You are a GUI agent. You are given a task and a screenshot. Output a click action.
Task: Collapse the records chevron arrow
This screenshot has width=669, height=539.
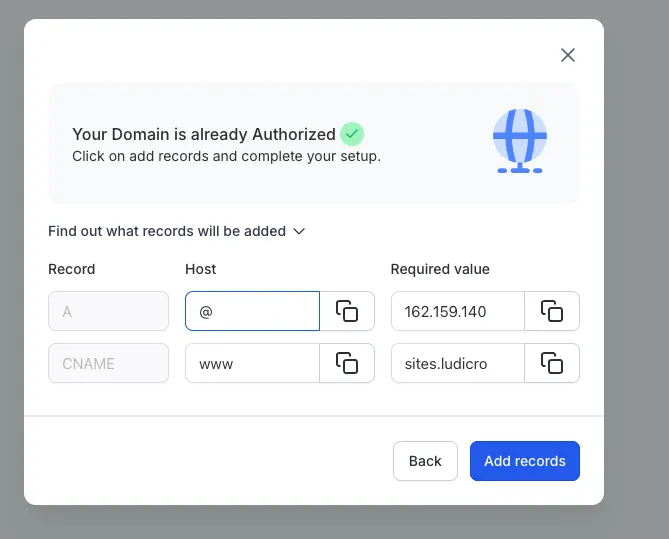coord(299,231)
